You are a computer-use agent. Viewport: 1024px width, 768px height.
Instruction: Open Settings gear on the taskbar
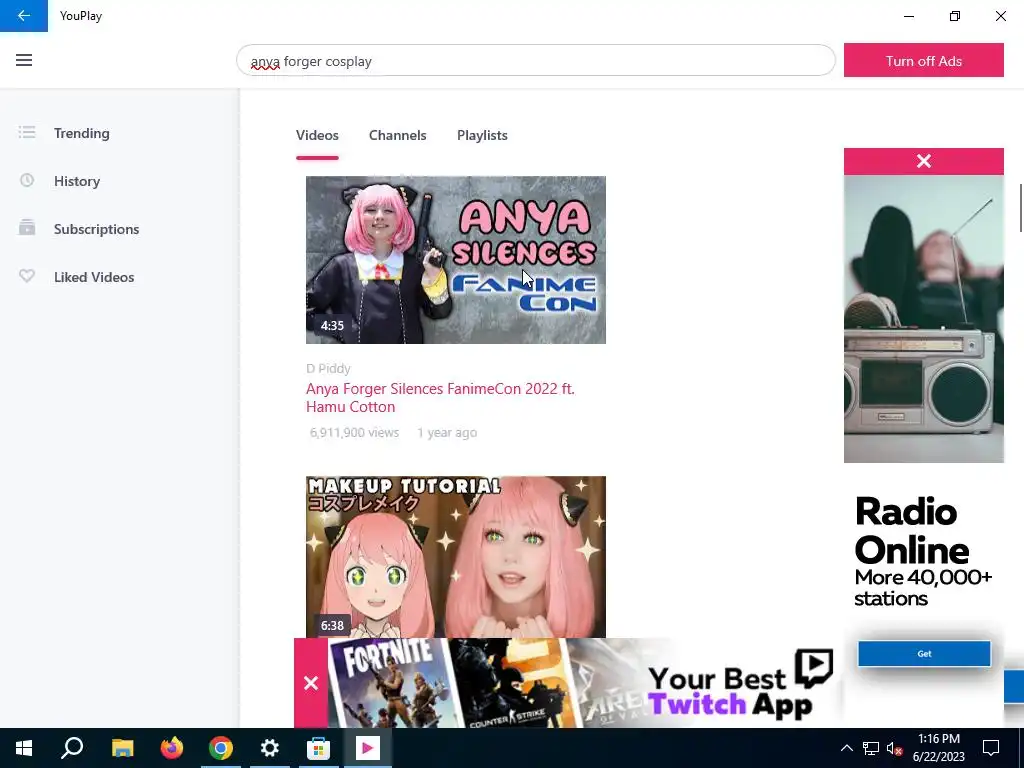(270, 748)
